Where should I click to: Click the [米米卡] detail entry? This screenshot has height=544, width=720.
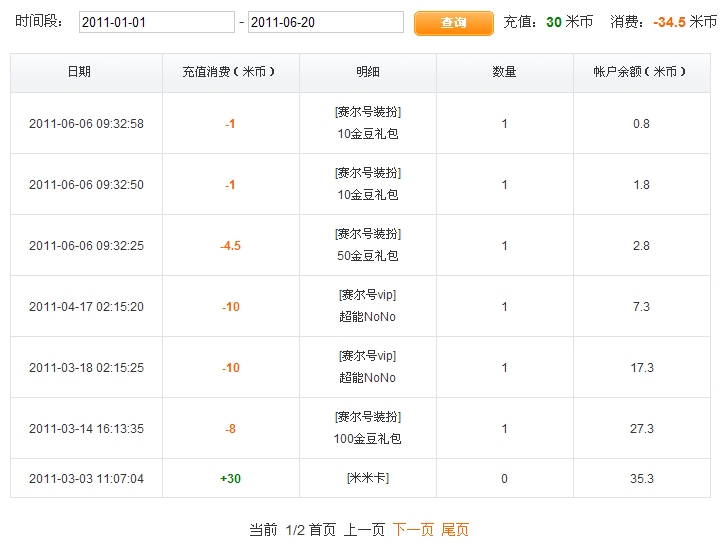click(368, 478)
